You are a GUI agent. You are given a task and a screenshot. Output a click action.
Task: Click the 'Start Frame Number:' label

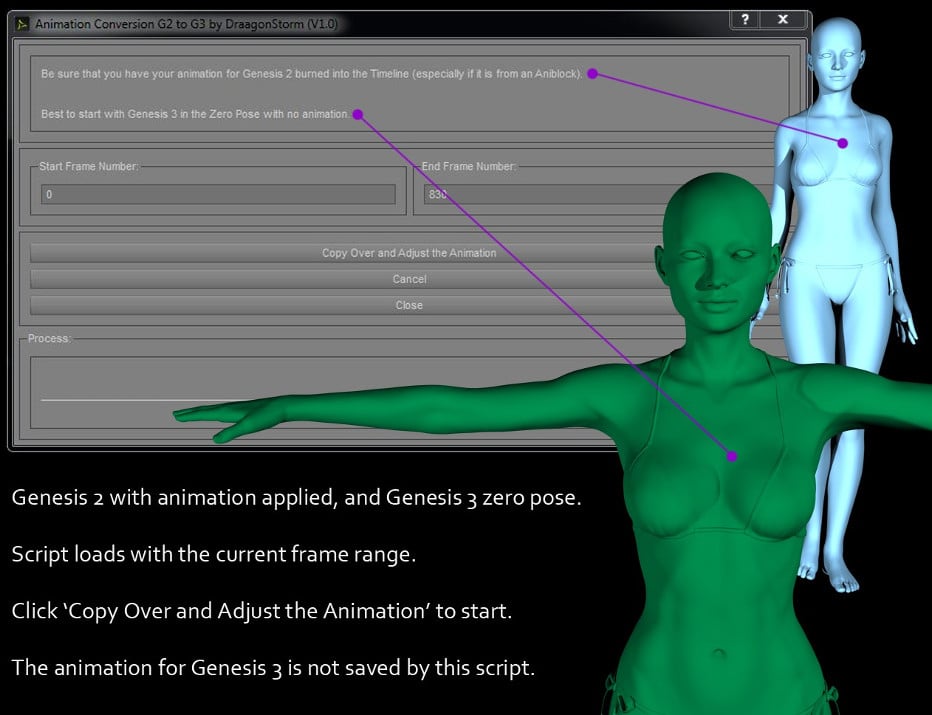[x=89, y=166]
